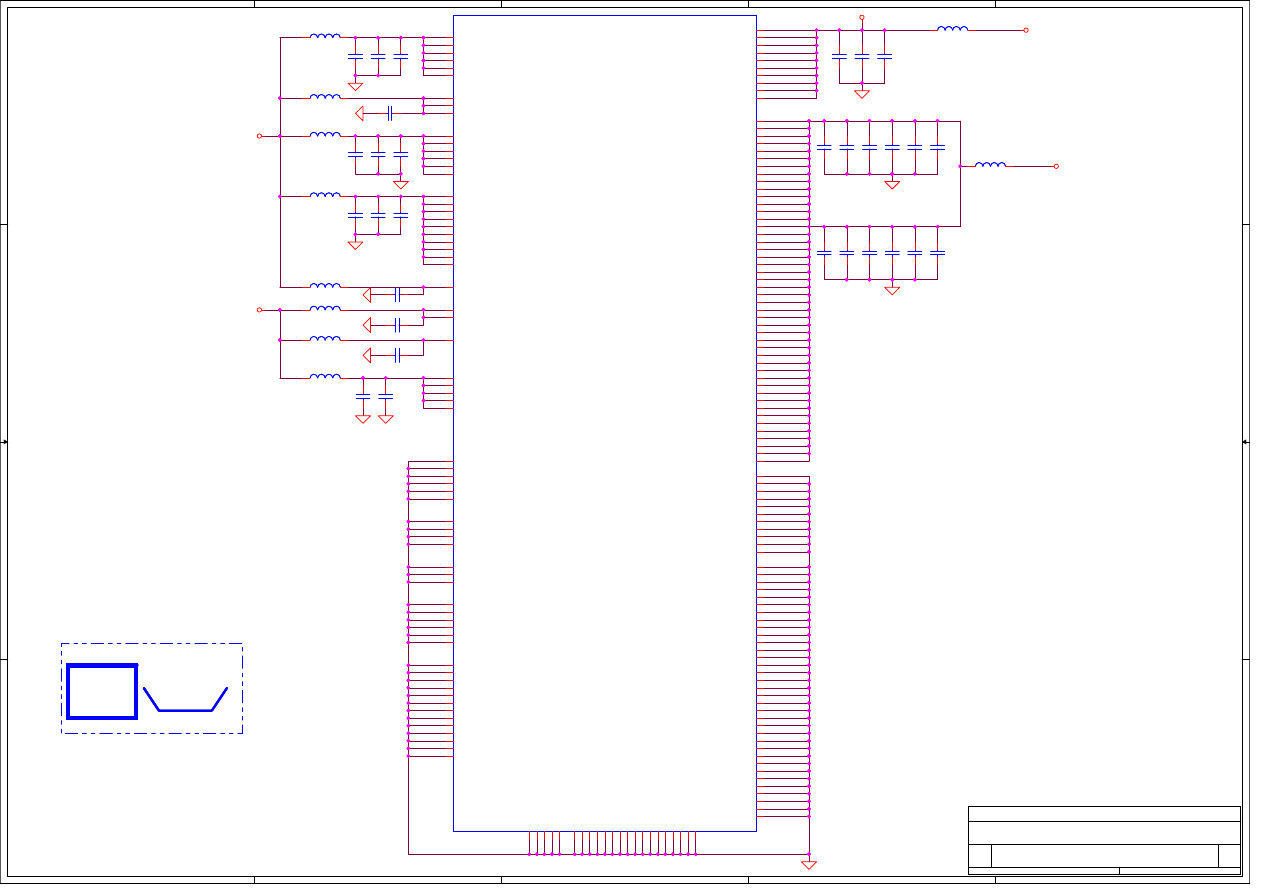This screenshot has width=1263, height=893.
Task: Select the inductor feeding both six-capacitor banks
Action: (x=990, y=165)
